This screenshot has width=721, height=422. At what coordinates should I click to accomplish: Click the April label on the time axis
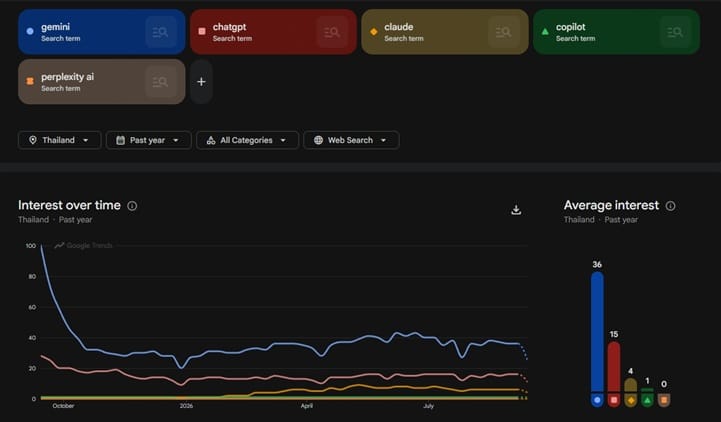[307, 406]
